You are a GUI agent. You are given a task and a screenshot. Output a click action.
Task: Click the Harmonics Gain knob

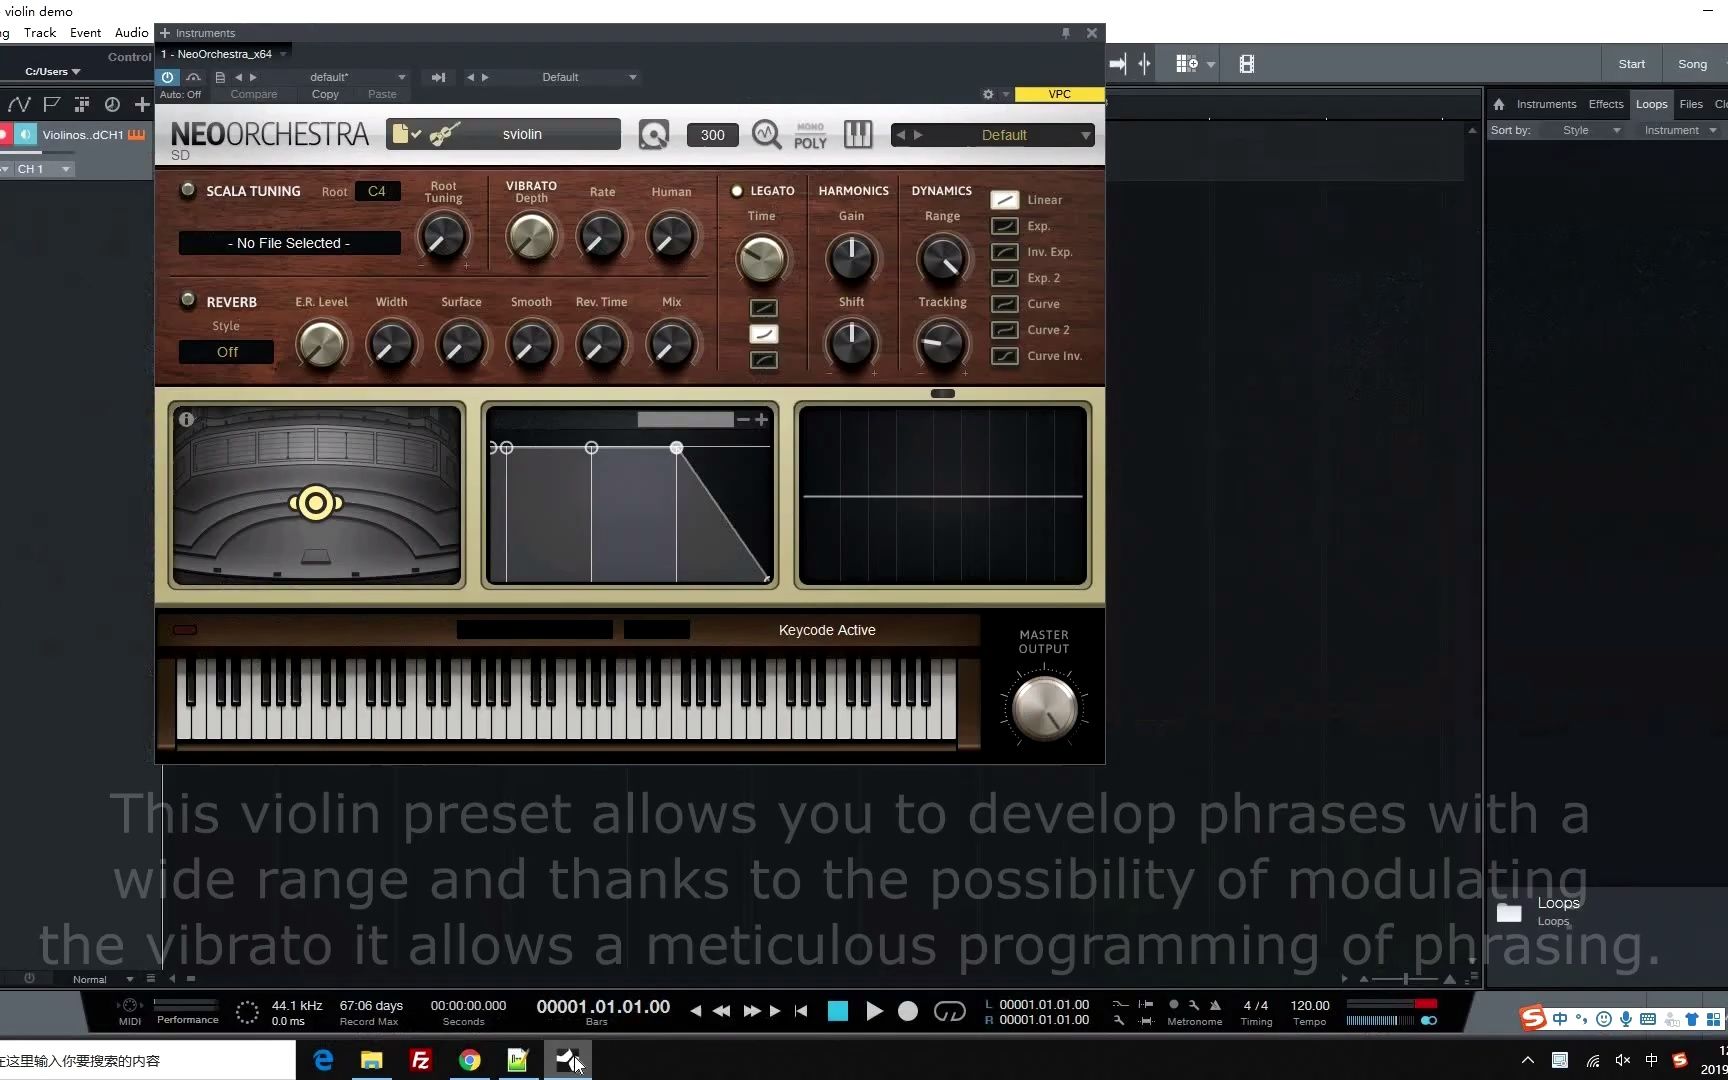pyautogui.click(x=851, y=258)
